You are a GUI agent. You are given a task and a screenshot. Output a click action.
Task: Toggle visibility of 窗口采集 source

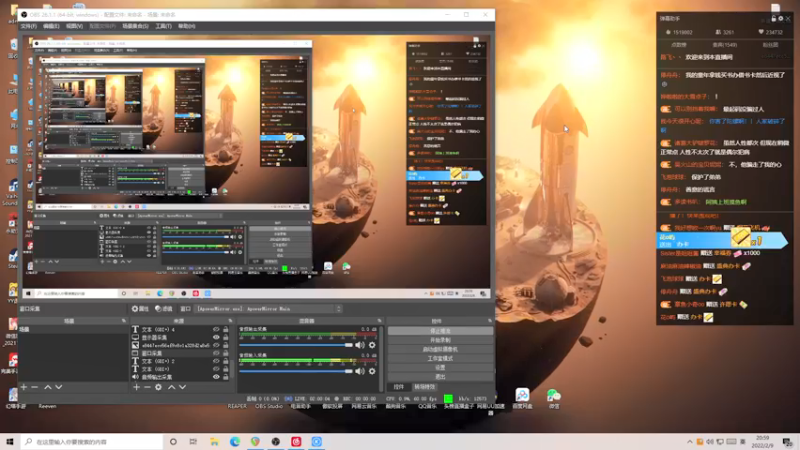pyautogui.click(x=216, y=353)
